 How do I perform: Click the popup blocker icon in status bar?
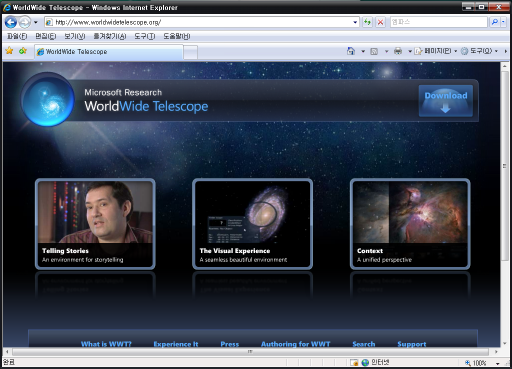click(x=354, y=362)
